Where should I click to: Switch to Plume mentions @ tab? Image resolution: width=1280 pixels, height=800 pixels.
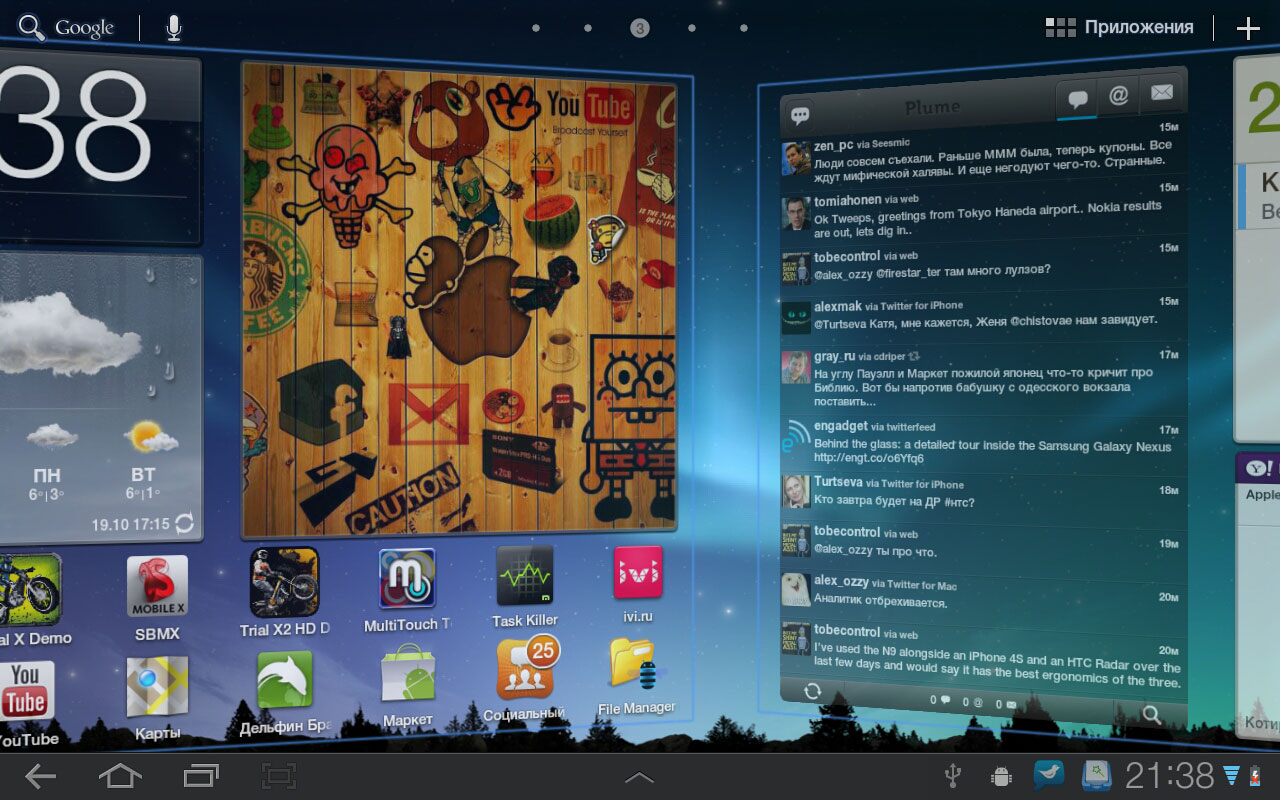click(1118, 95)
